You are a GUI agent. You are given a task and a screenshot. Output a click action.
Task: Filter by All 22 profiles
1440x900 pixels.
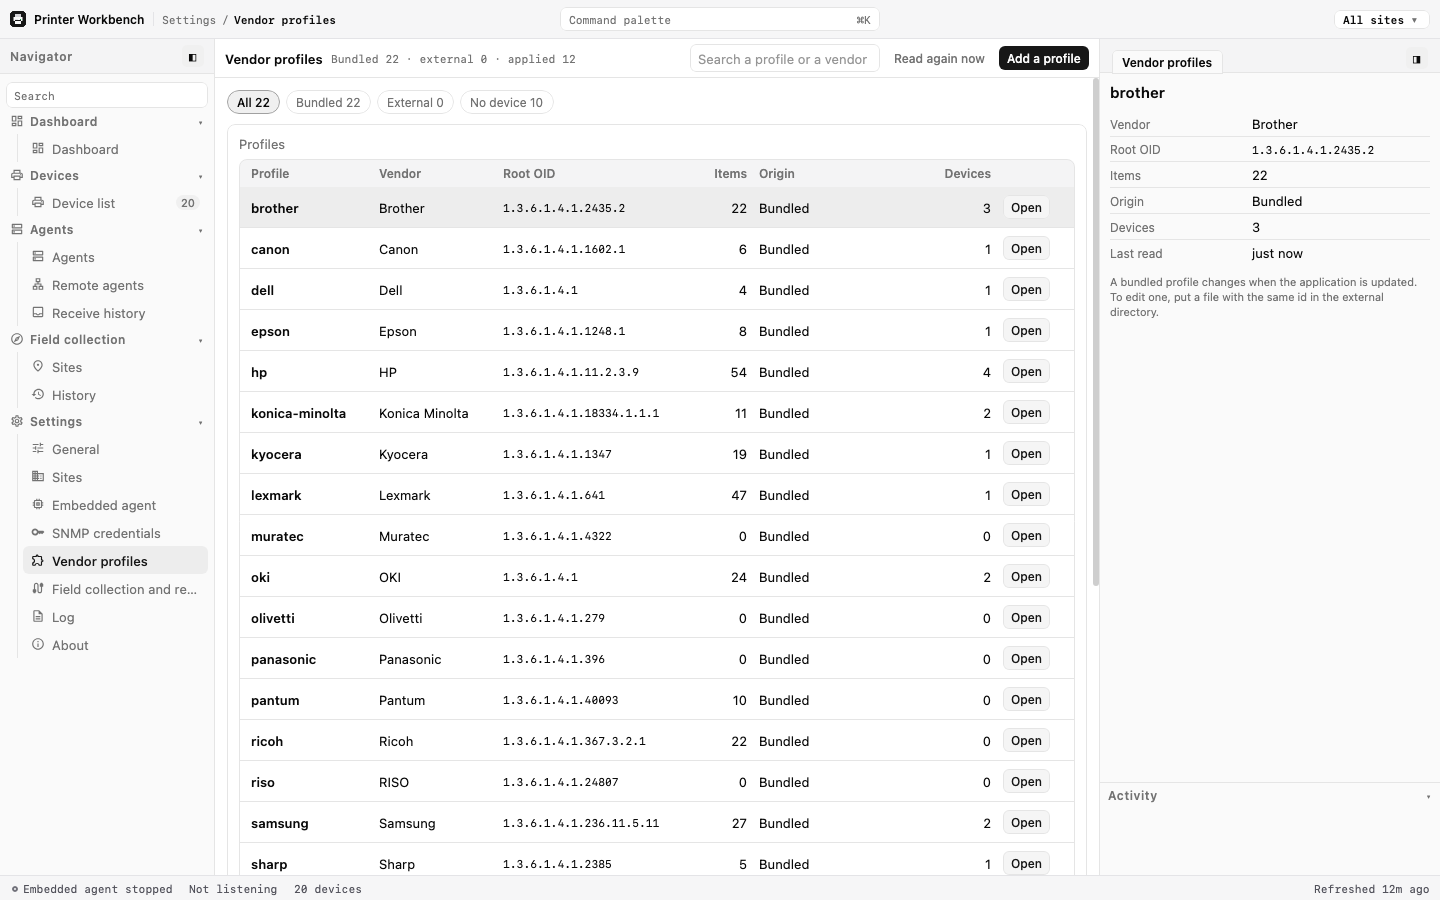coord(253,103)
